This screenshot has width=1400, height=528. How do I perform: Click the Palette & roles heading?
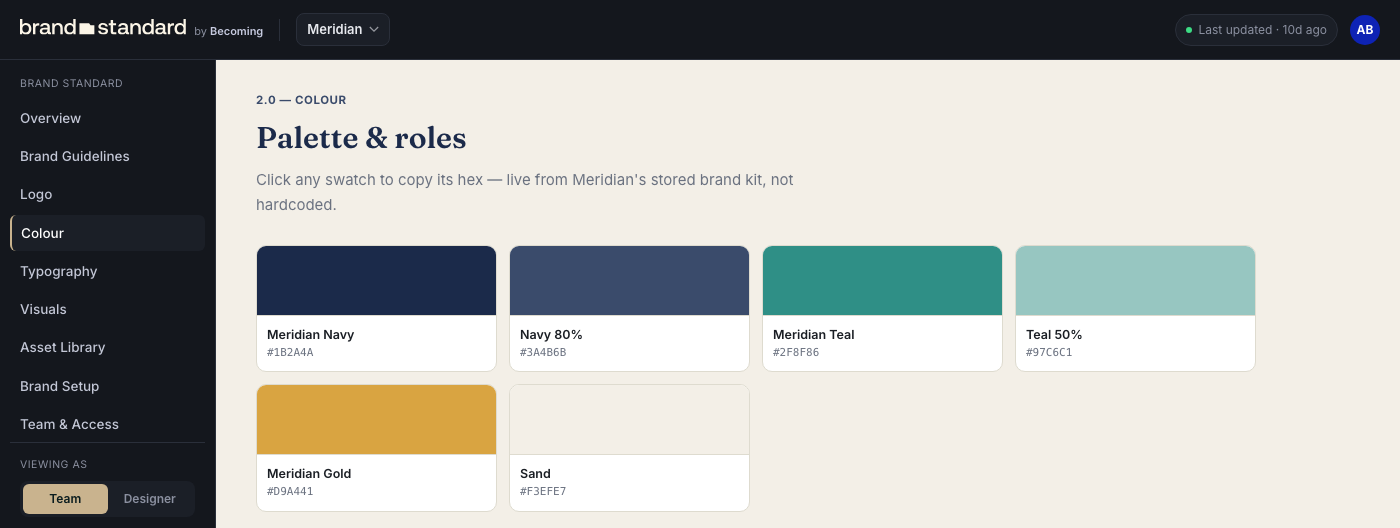pos(361,138)
